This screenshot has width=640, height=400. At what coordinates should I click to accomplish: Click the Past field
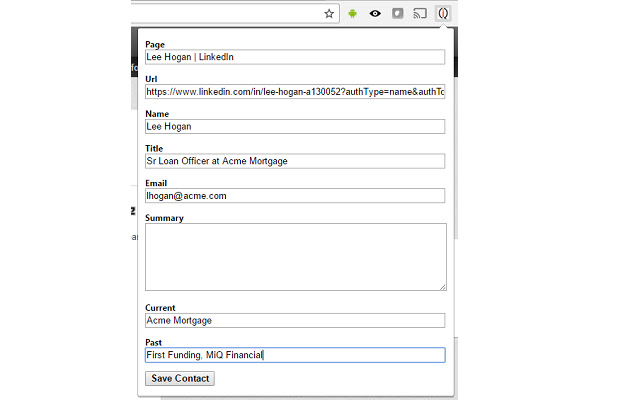tap(295, 355)
